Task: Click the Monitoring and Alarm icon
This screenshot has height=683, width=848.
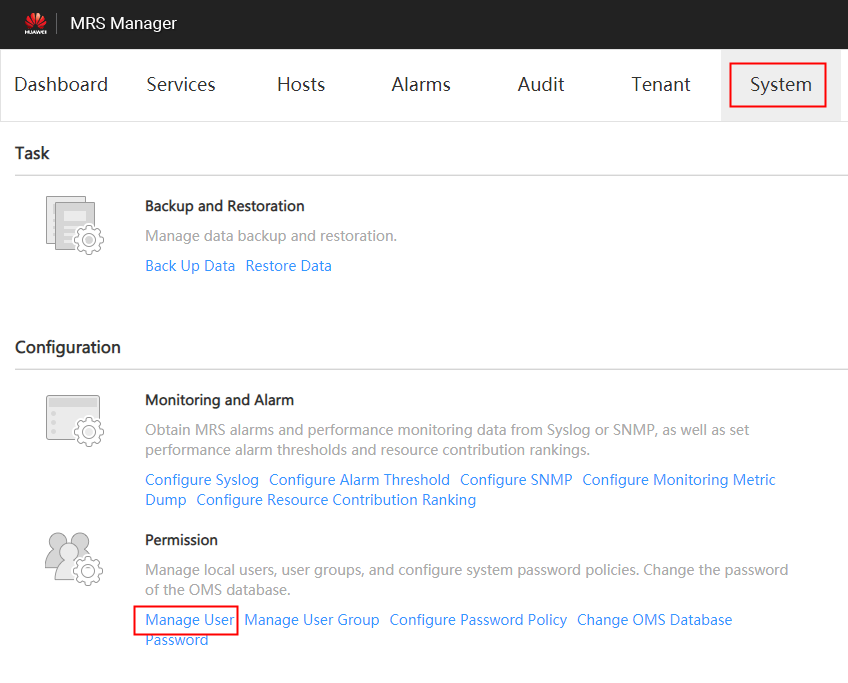Action: (x=75, y=420)
